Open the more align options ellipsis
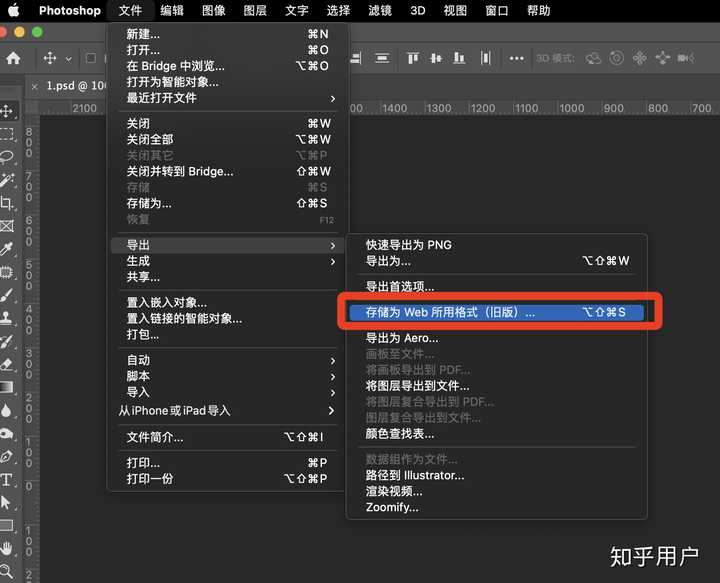The width and height of the screenshot is (720, 583). point(517,58)
